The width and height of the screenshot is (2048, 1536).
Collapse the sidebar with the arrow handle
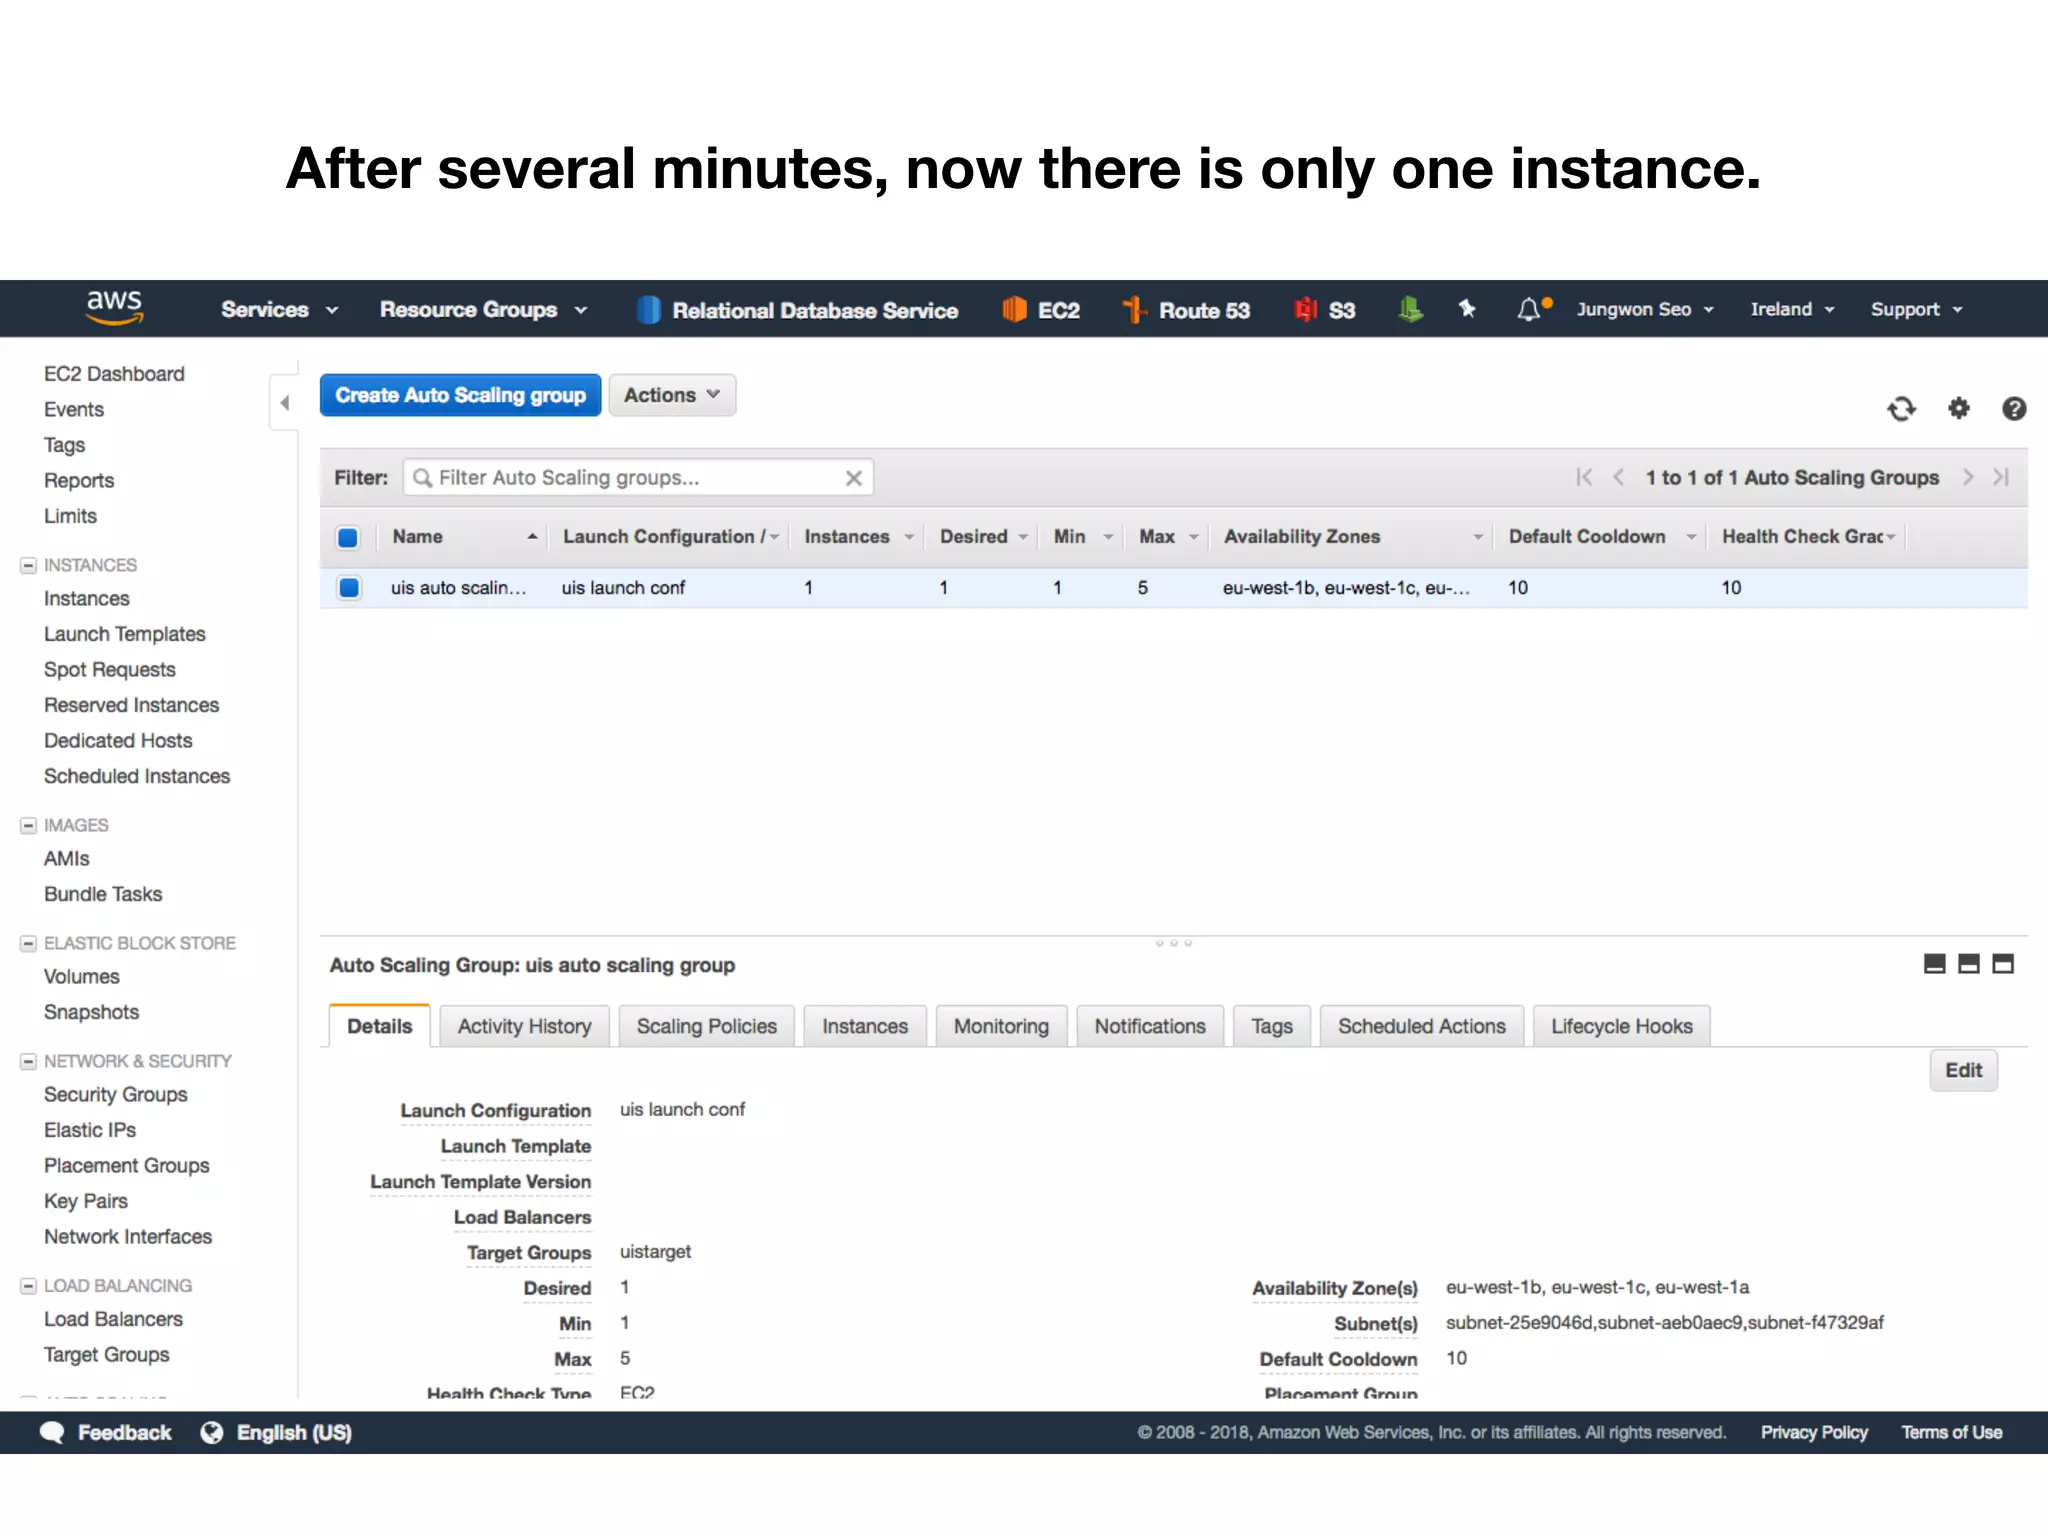click(x=285, y=403)
